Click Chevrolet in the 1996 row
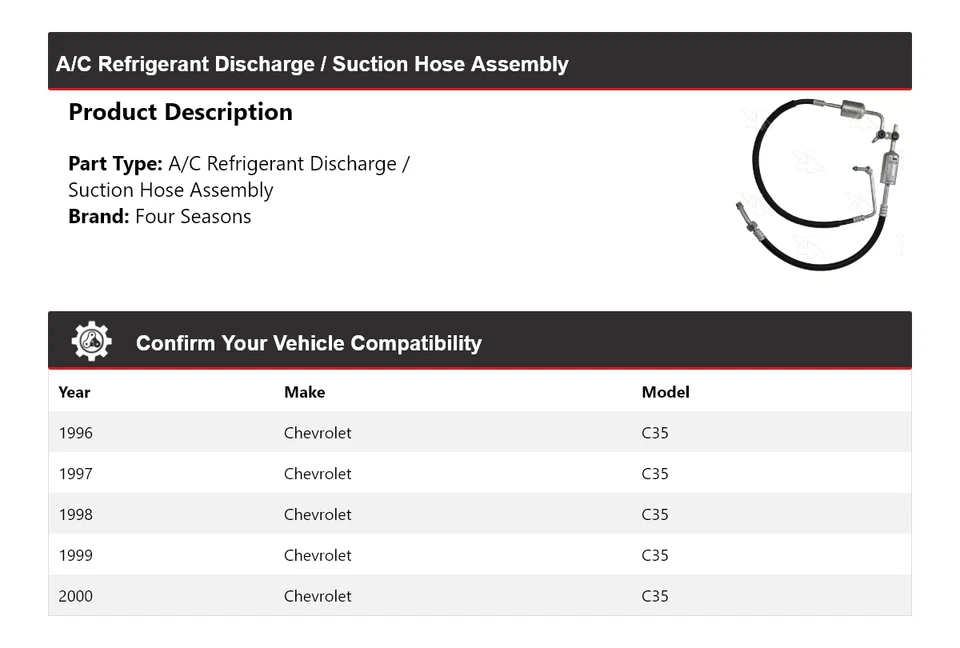 317,433
